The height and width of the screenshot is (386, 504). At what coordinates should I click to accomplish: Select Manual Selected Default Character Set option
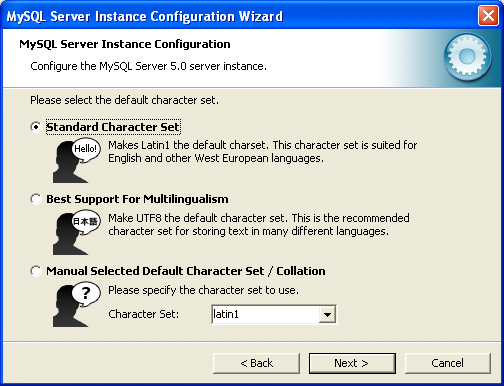click(36, 271)
